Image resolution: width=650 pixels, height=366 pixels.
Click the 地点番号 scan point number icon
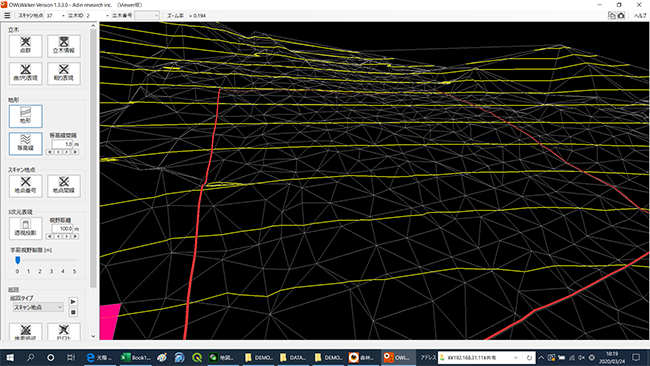click(26, 186)
